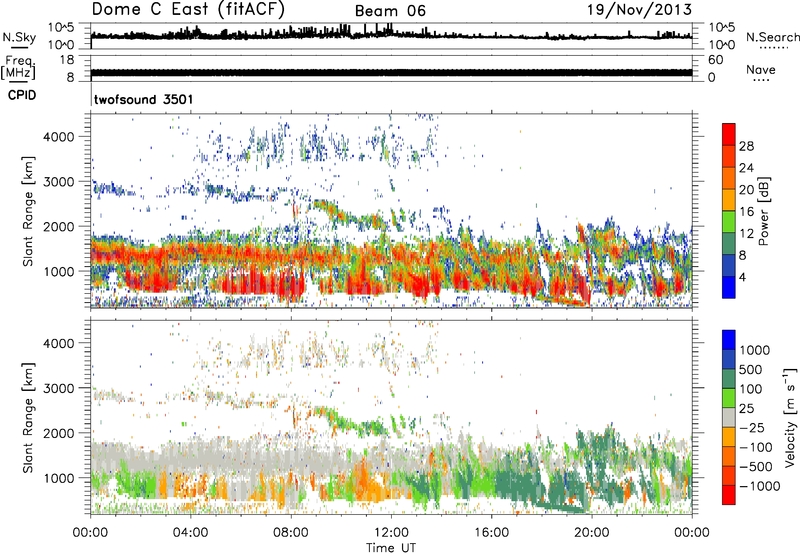The image size is (800, 554).
Task: Click the '-1000' tick on velocity colorbar
Action: (x=759, y=486)
